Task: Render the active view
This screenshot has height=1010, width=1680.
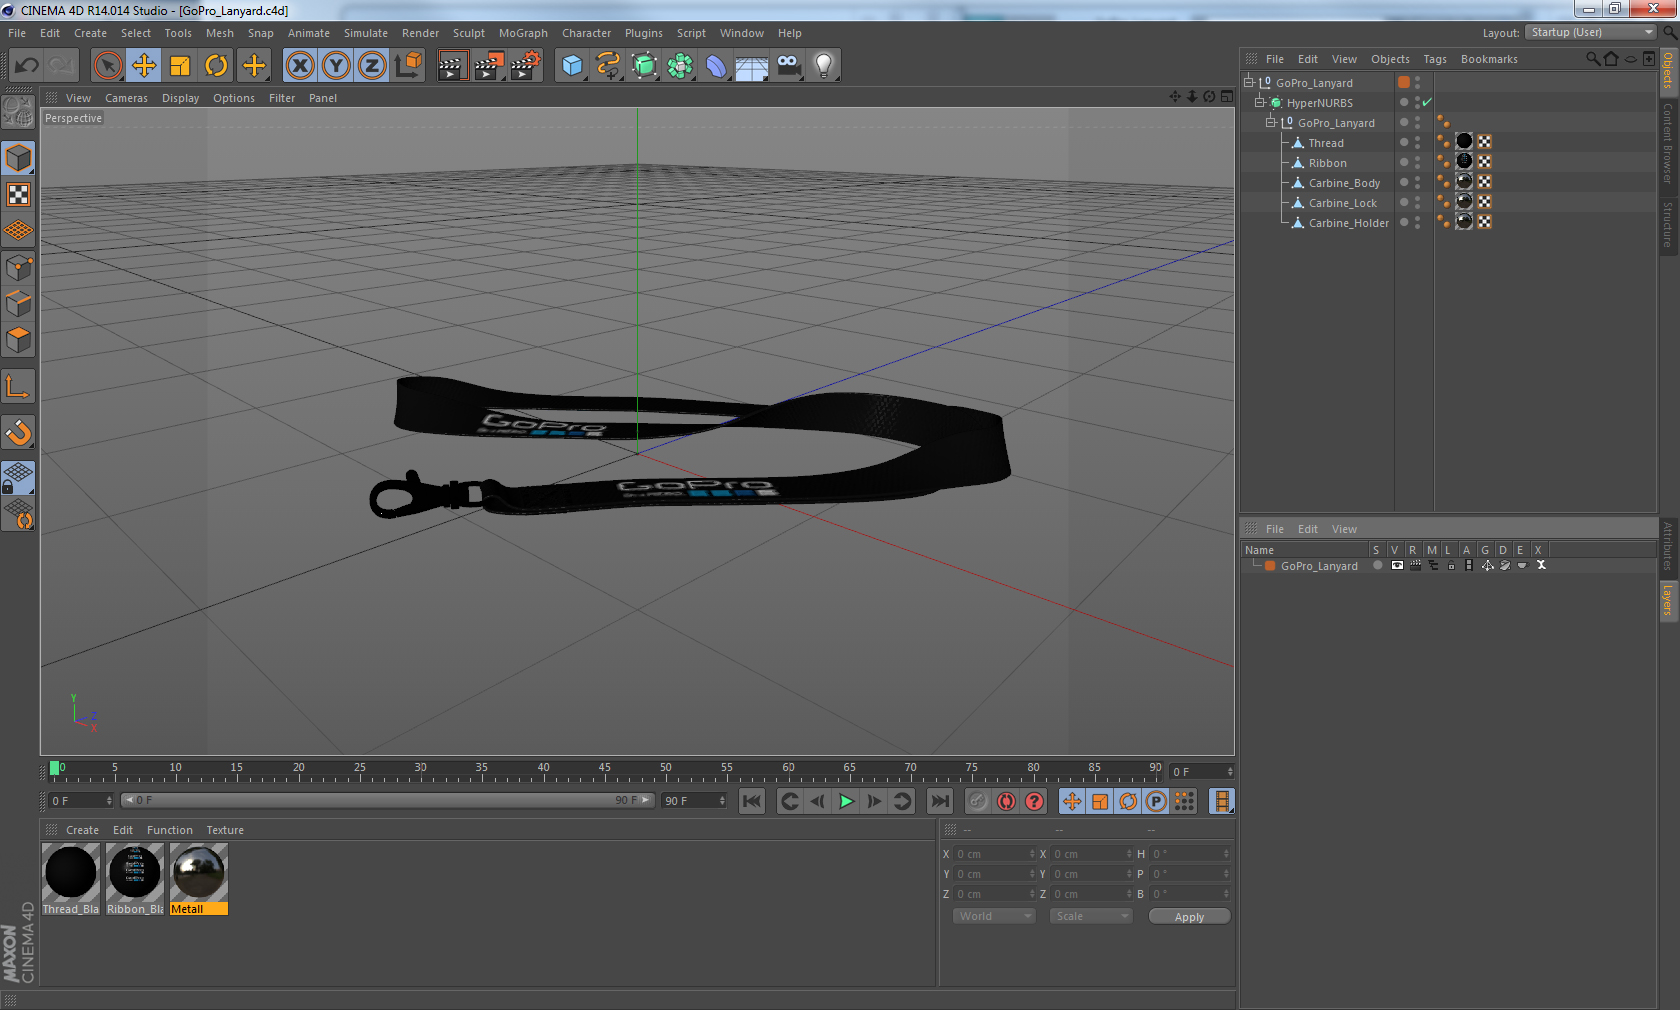Action: click(452, 66)
